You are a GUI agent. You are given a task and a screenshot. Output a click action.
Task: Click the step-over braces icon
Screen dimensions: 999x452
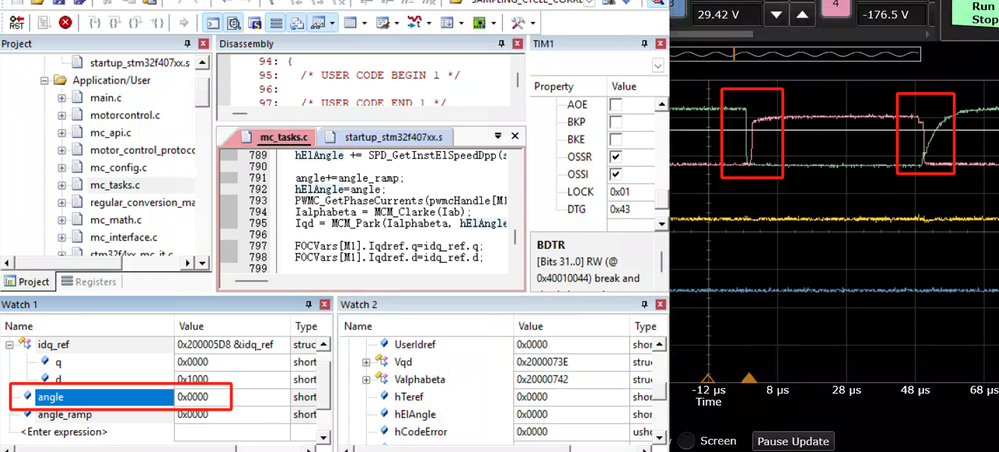pyautogui.click(x=113, y=22)
